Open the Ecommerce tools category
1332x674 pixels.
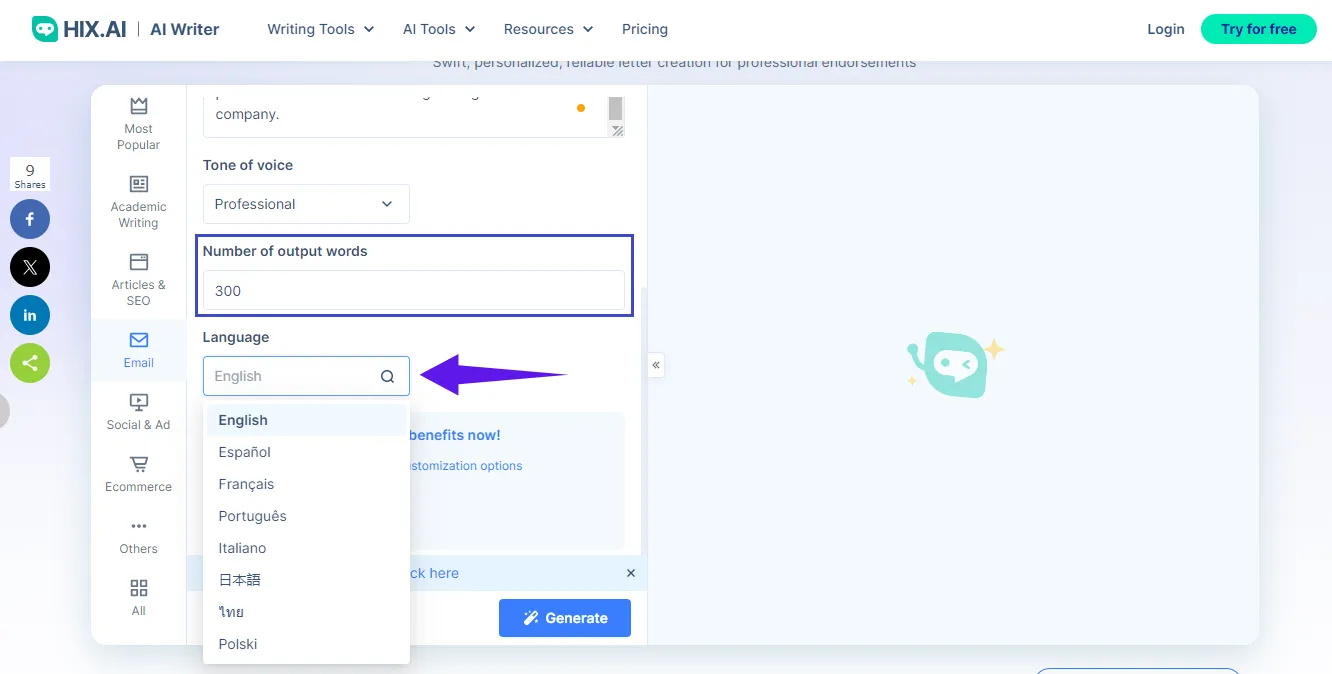[x=138, y=472]
